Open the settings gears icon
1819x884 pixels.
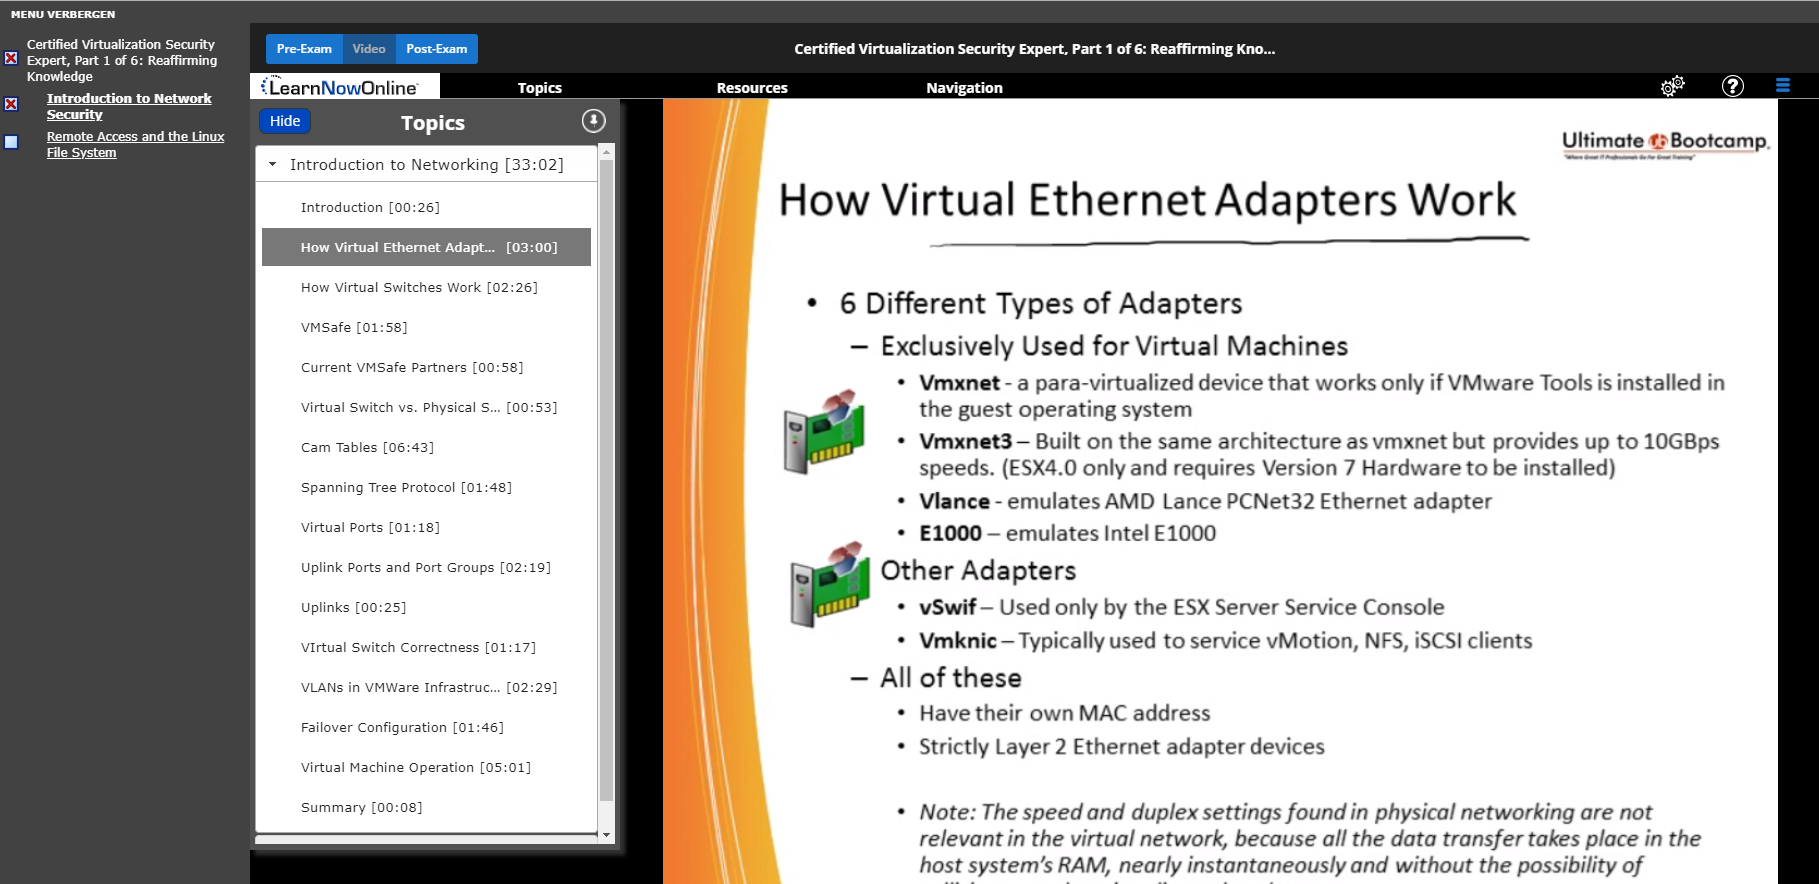(x=1672, y=86)
